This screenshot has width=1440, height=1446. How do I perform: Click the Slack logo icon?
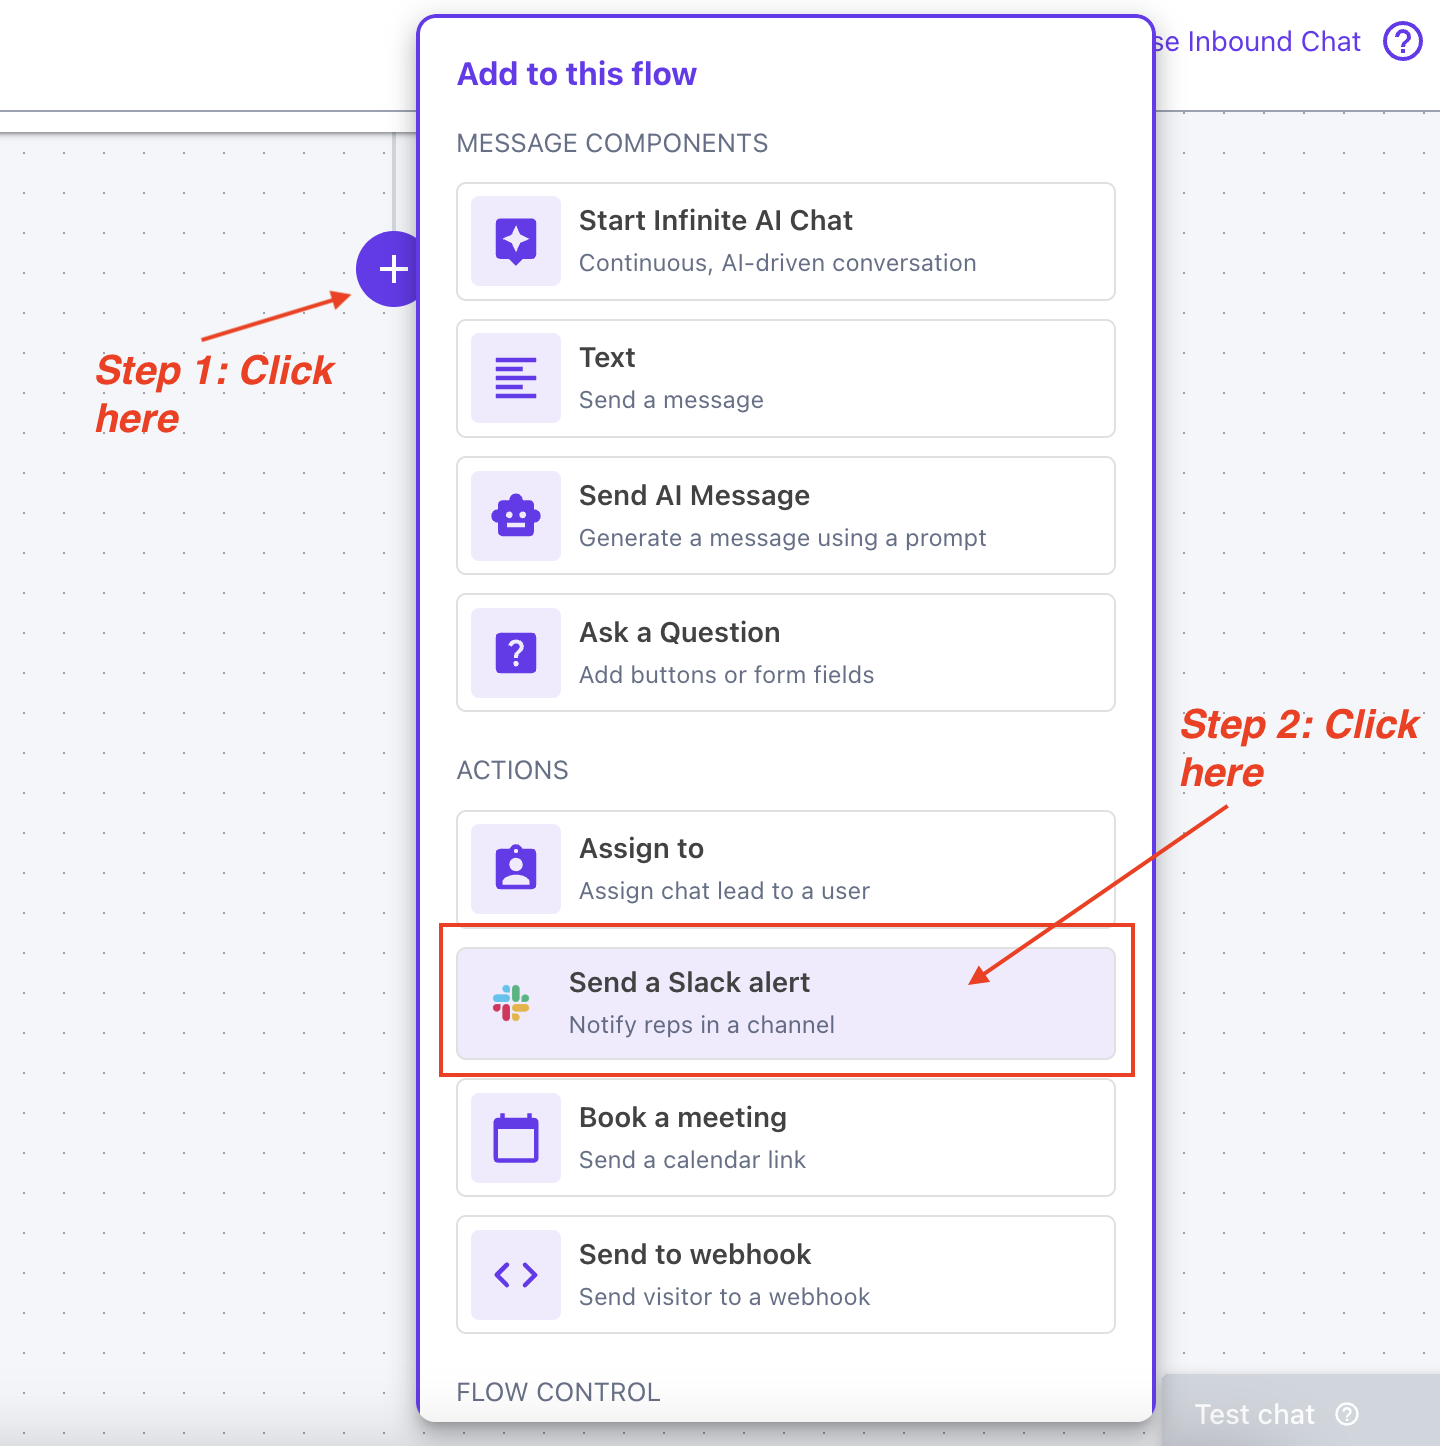point(511,1003)
